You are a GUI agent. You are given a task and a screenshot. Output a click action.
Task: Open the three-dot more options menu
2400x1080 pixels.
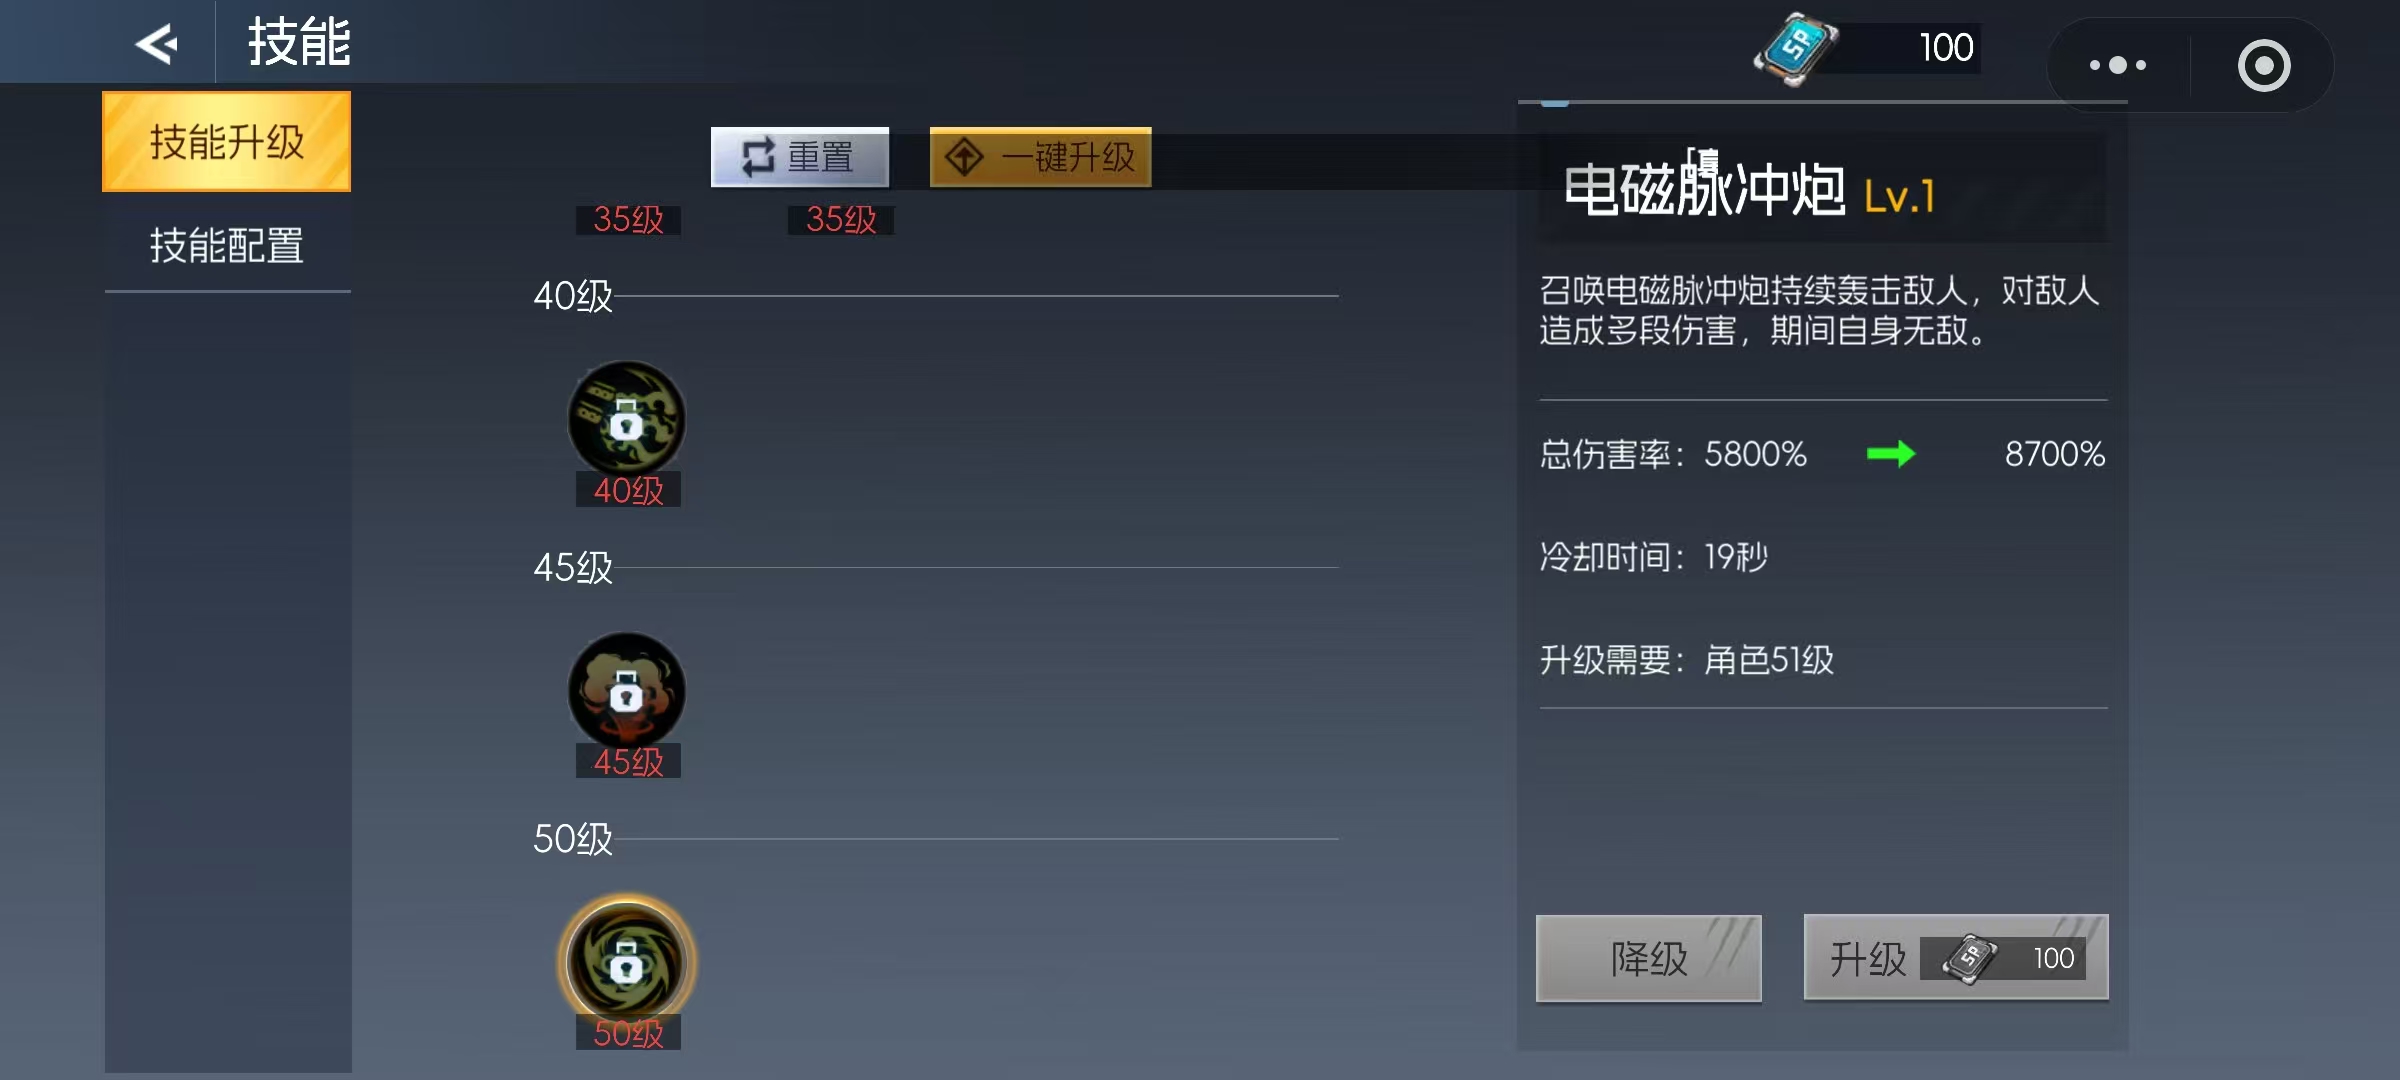tap(2117, 65)
